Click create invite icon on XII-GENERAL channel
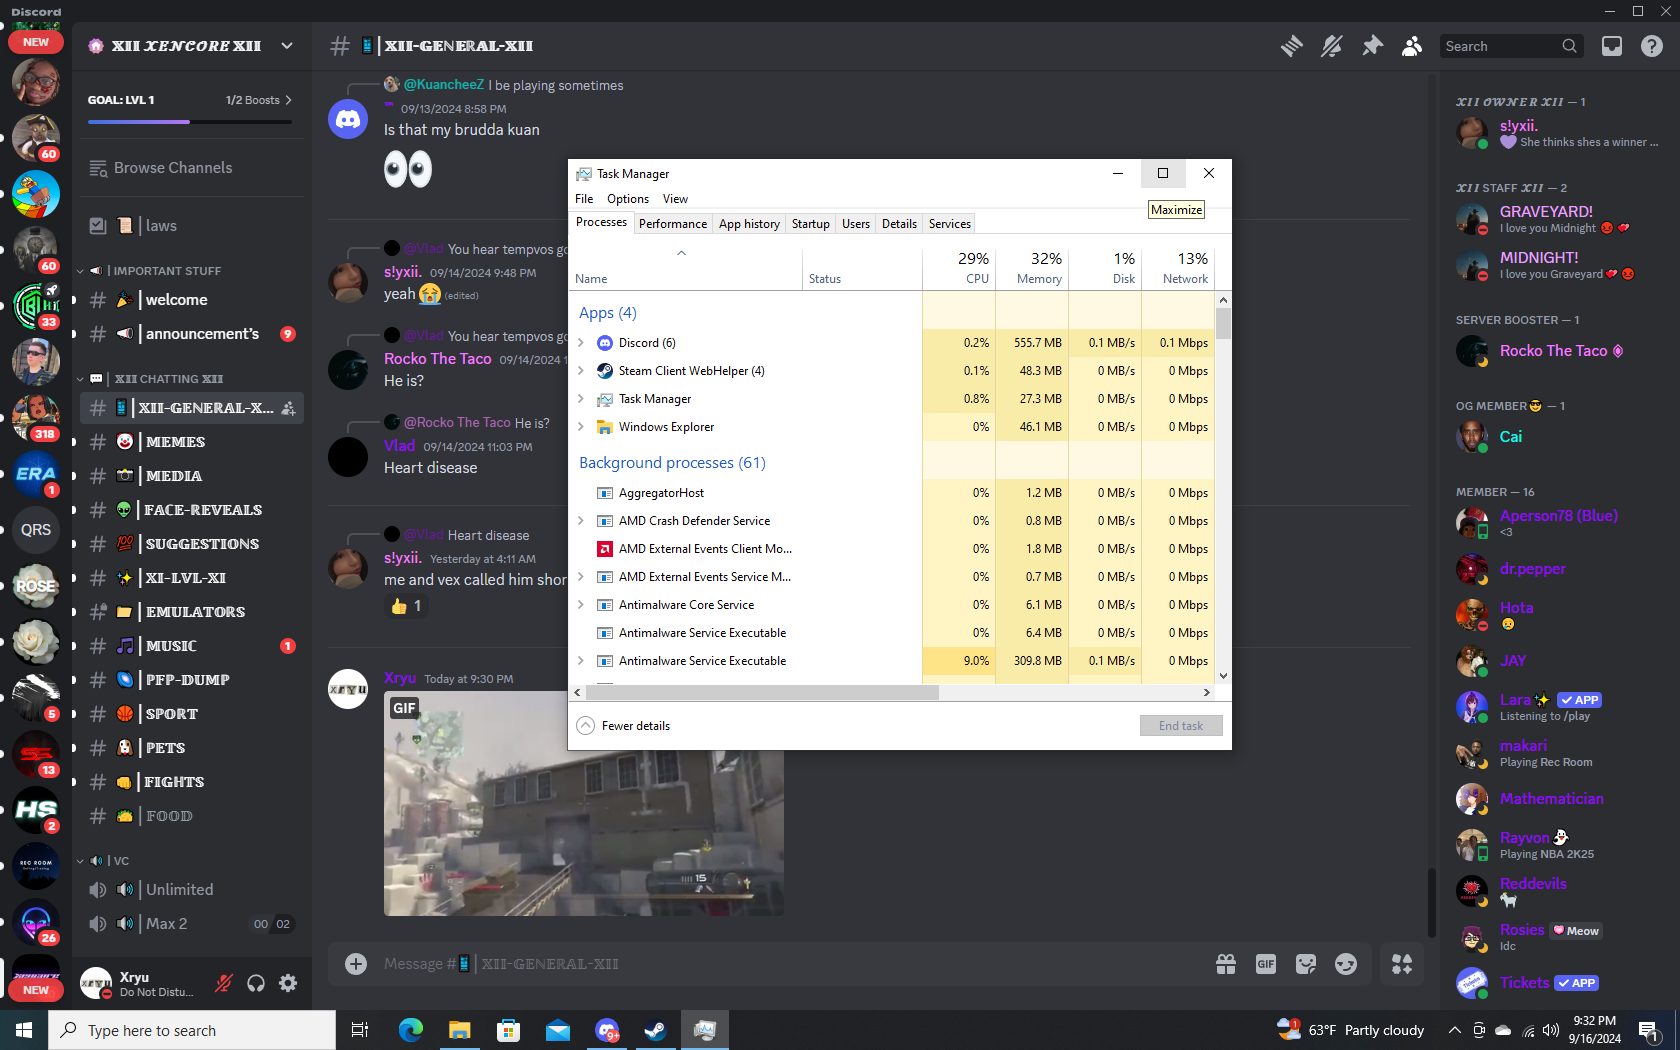The image size is (1680, 1050). point(288,408)
